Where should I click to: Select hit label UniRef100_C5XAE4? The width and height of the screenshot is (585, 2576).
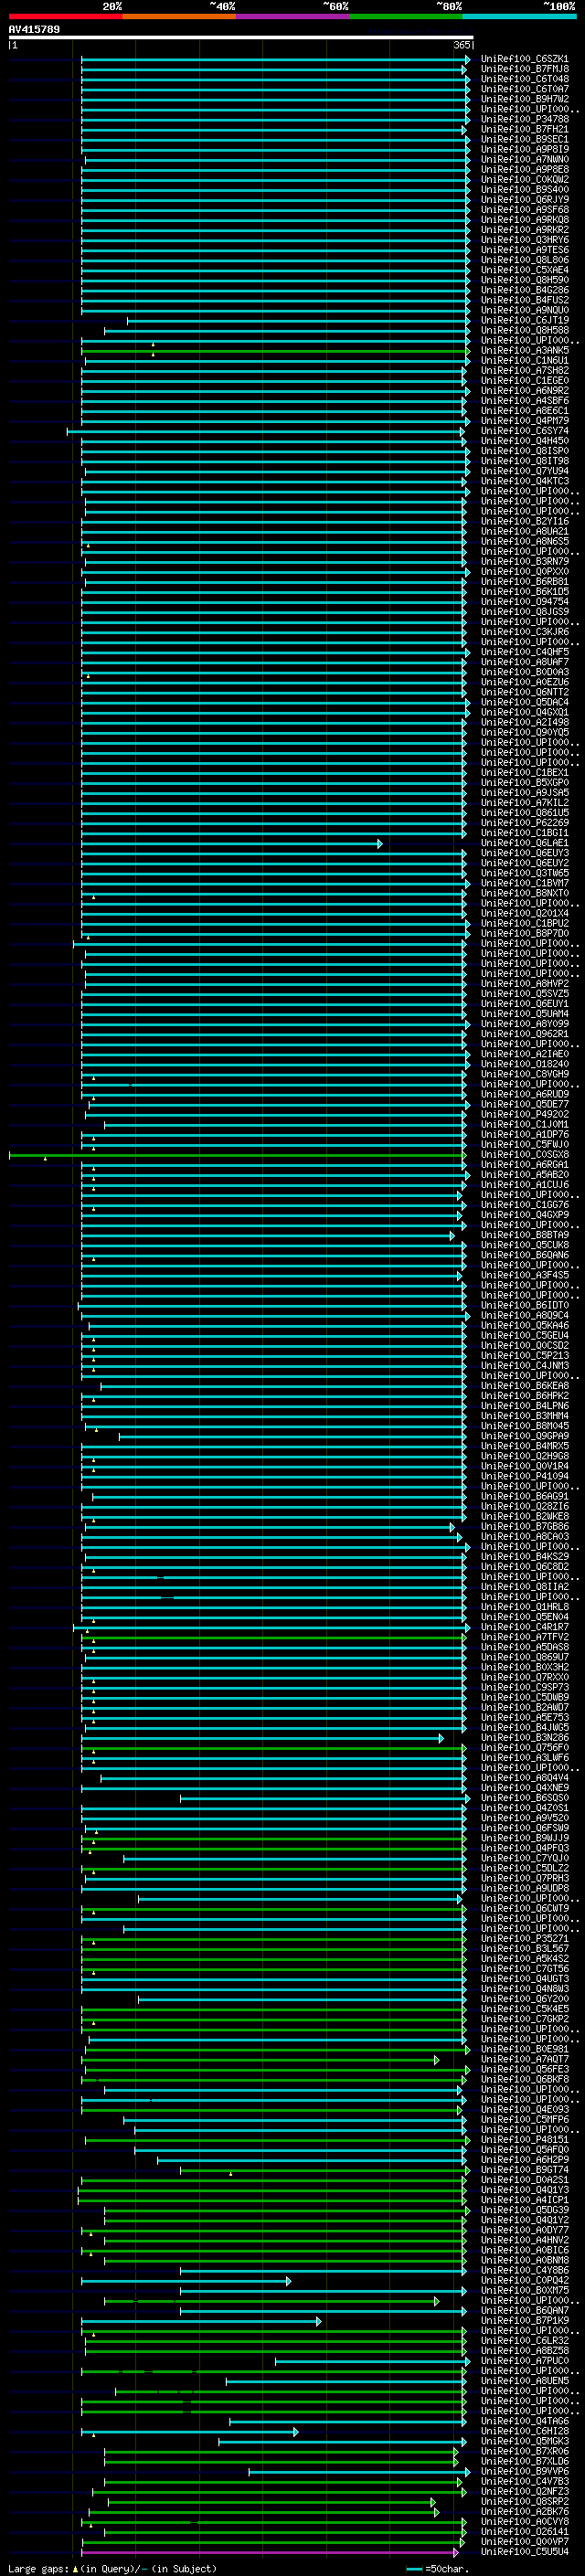524,270
